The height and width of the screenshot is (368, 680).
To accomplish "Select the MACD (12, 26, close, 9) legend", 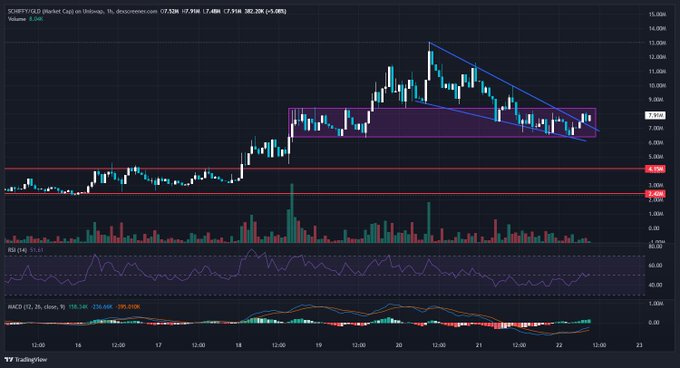I will point(36,307).
